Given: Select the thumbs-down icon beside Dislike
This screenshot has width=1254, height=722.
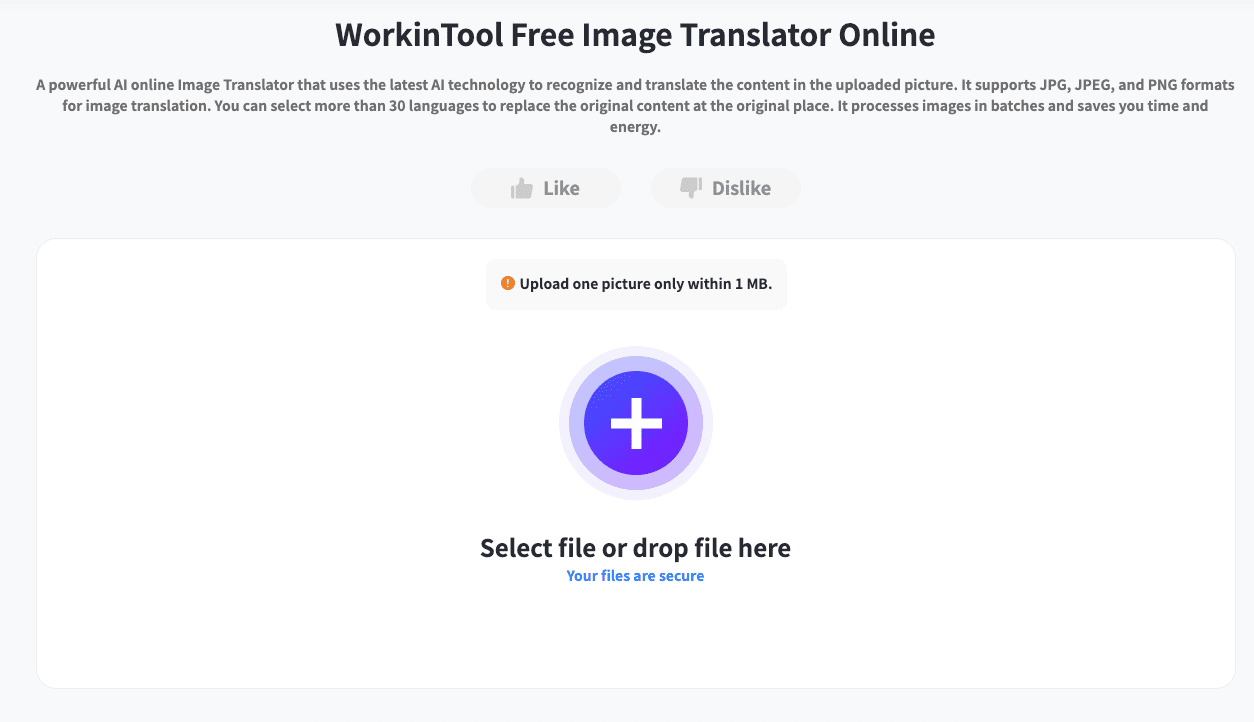Looking at the screenshot, I should (x=690, y=187).
